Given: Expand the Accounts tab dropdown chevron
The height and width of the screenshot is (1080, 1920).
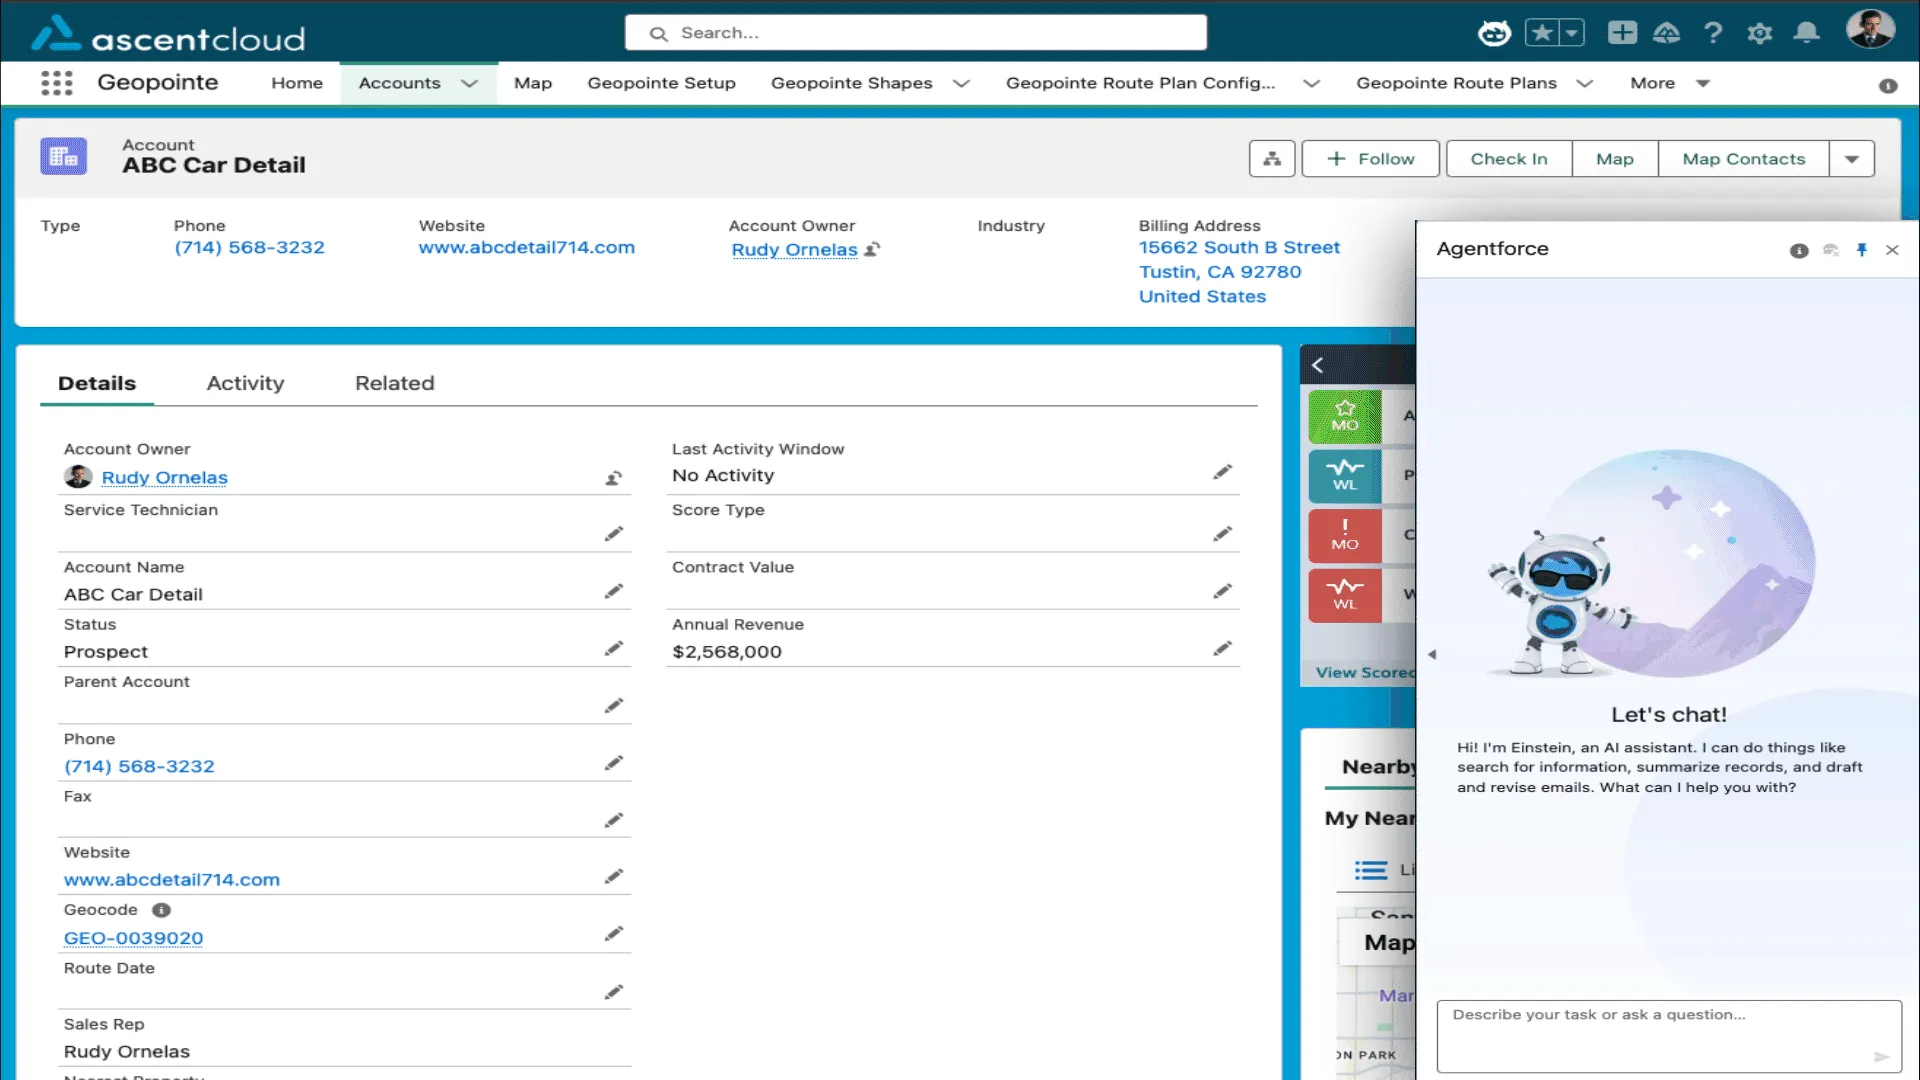Looking at the screenshot, I should coord(469,84).
